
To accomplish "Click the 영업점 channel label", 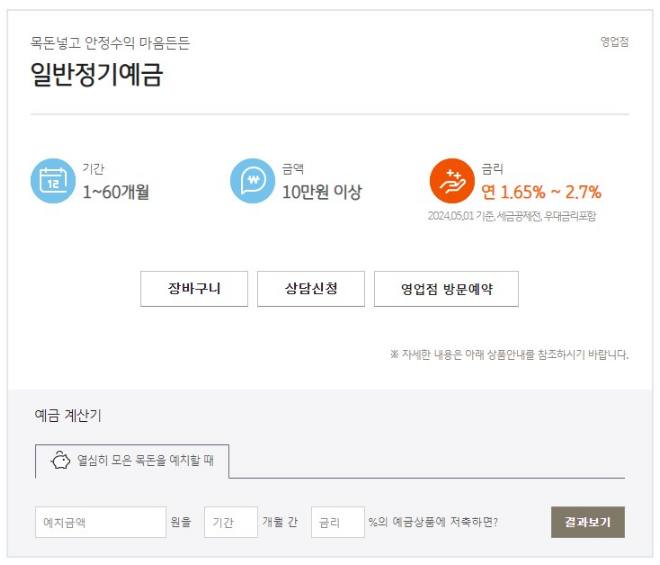I will (614, 42).
